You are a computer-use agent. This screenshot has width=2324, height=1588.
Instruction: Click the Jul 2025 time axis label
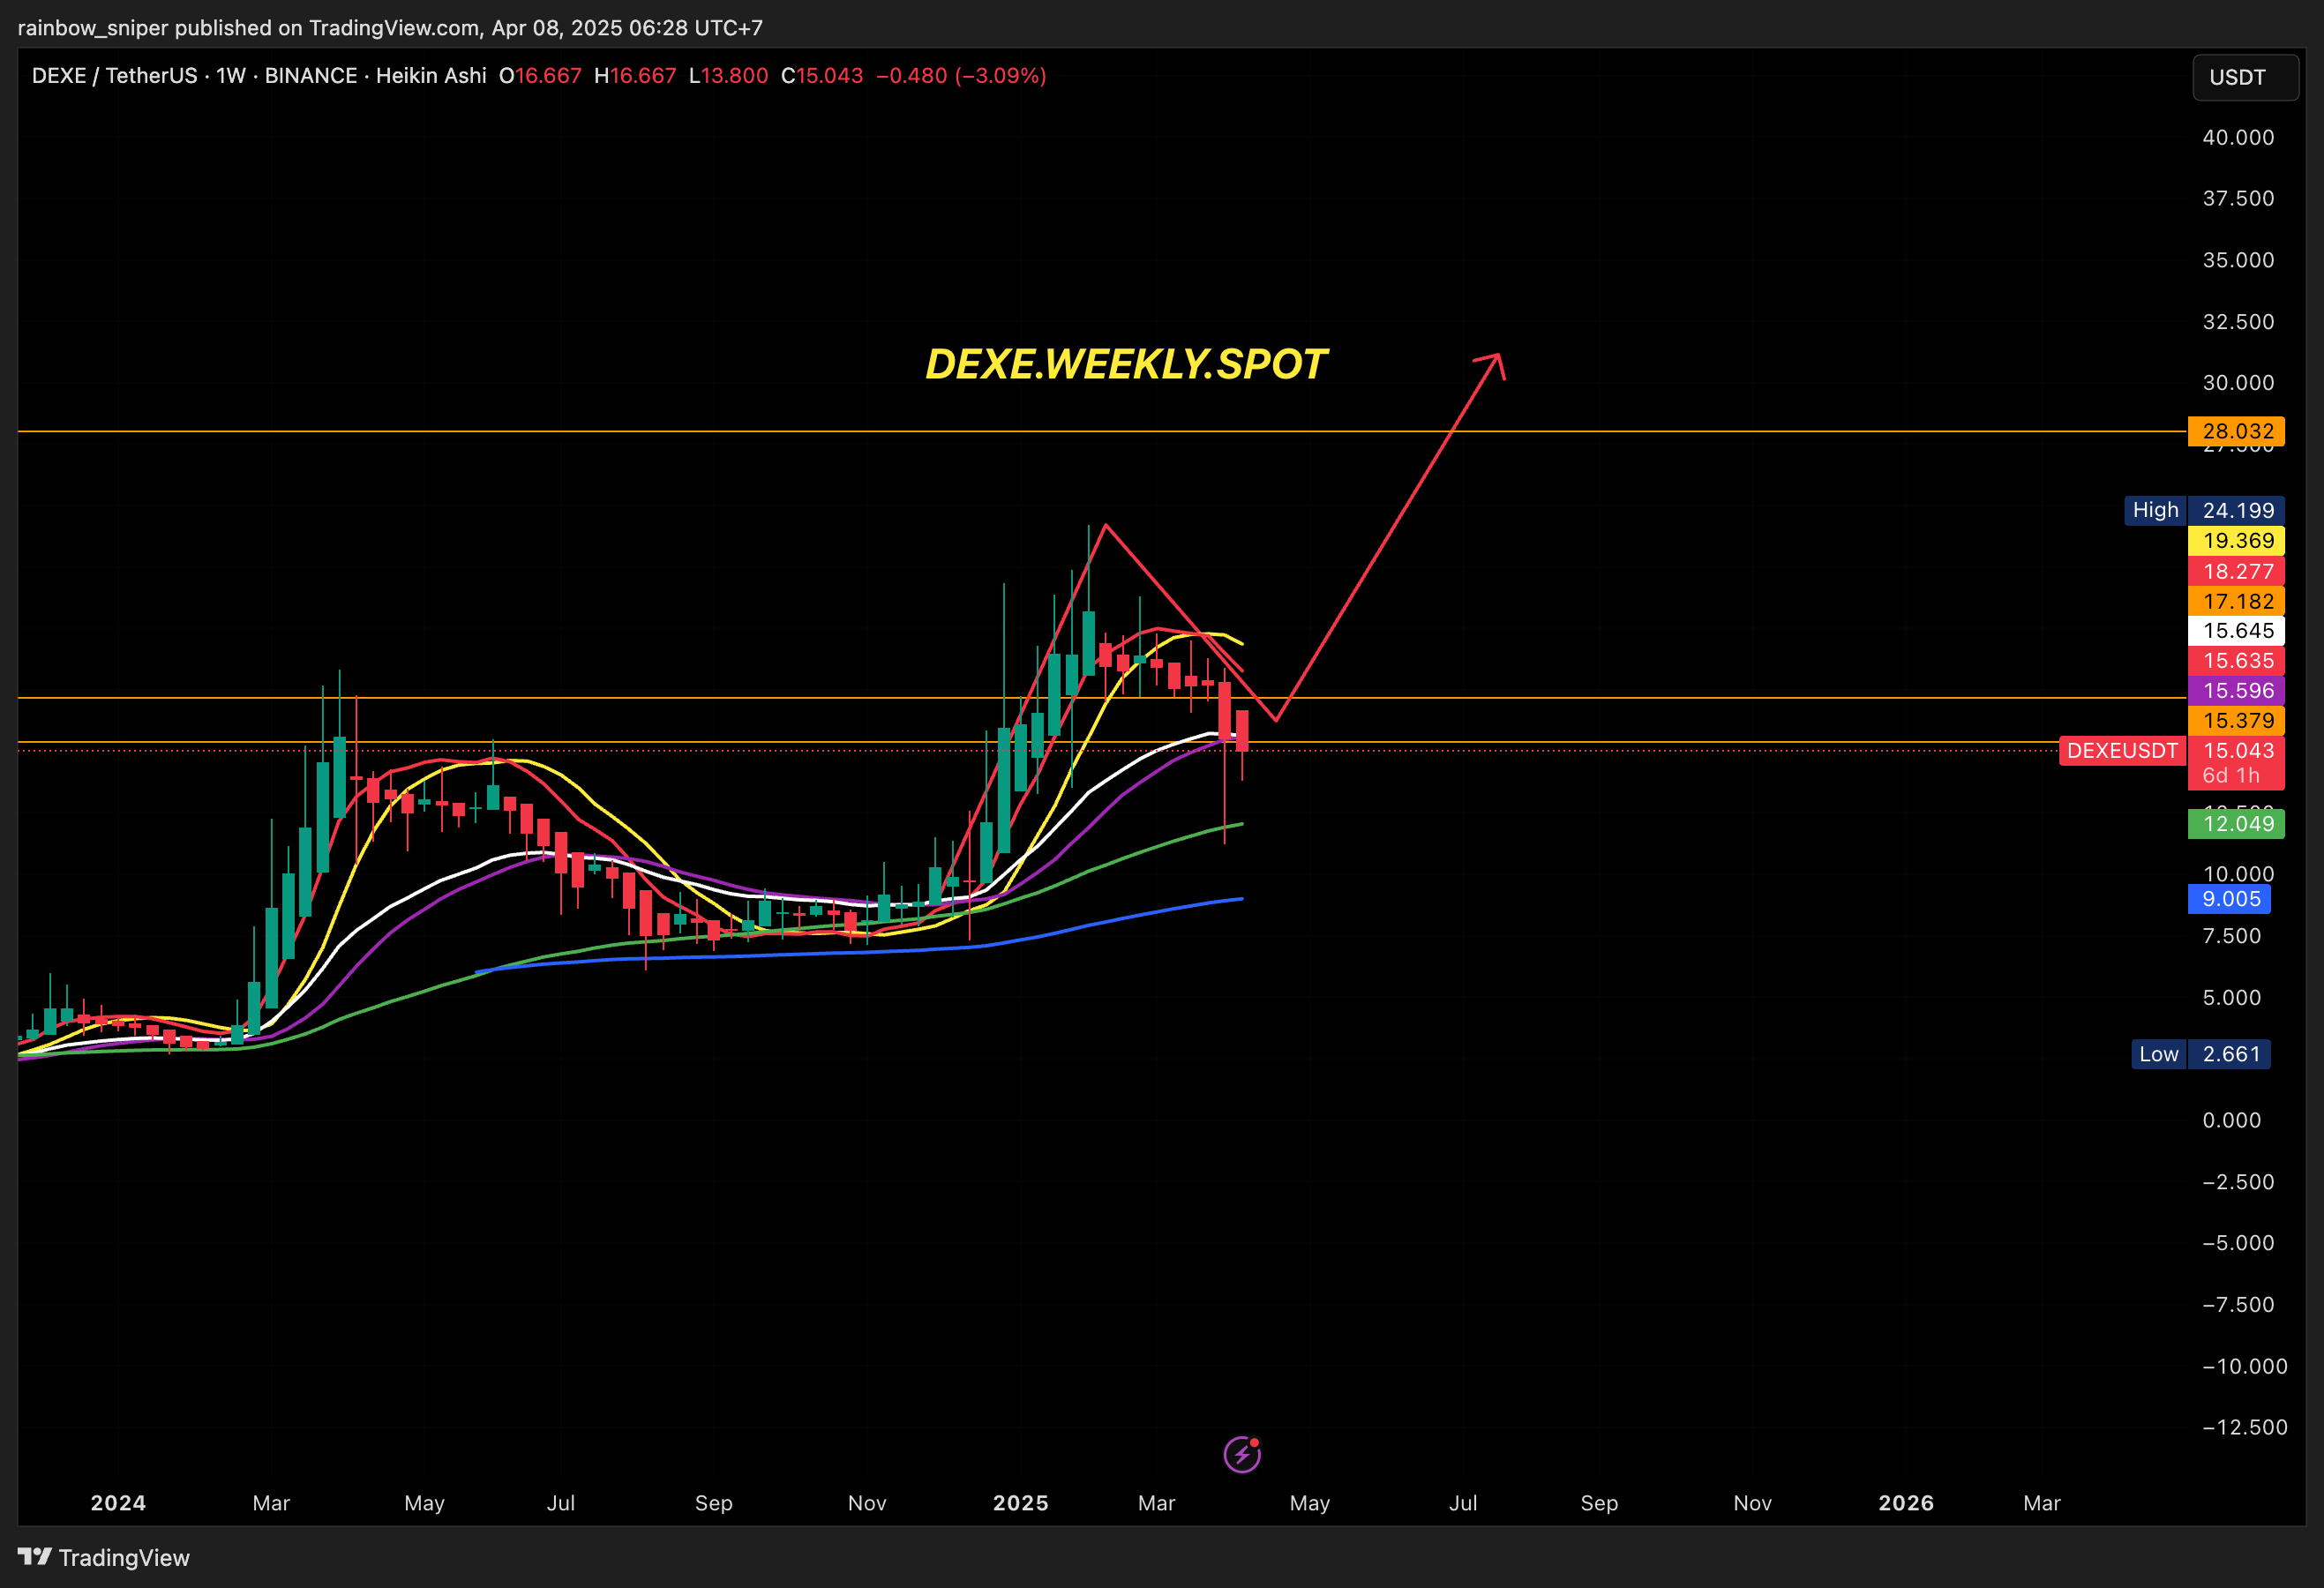tap(1463, 1503)
